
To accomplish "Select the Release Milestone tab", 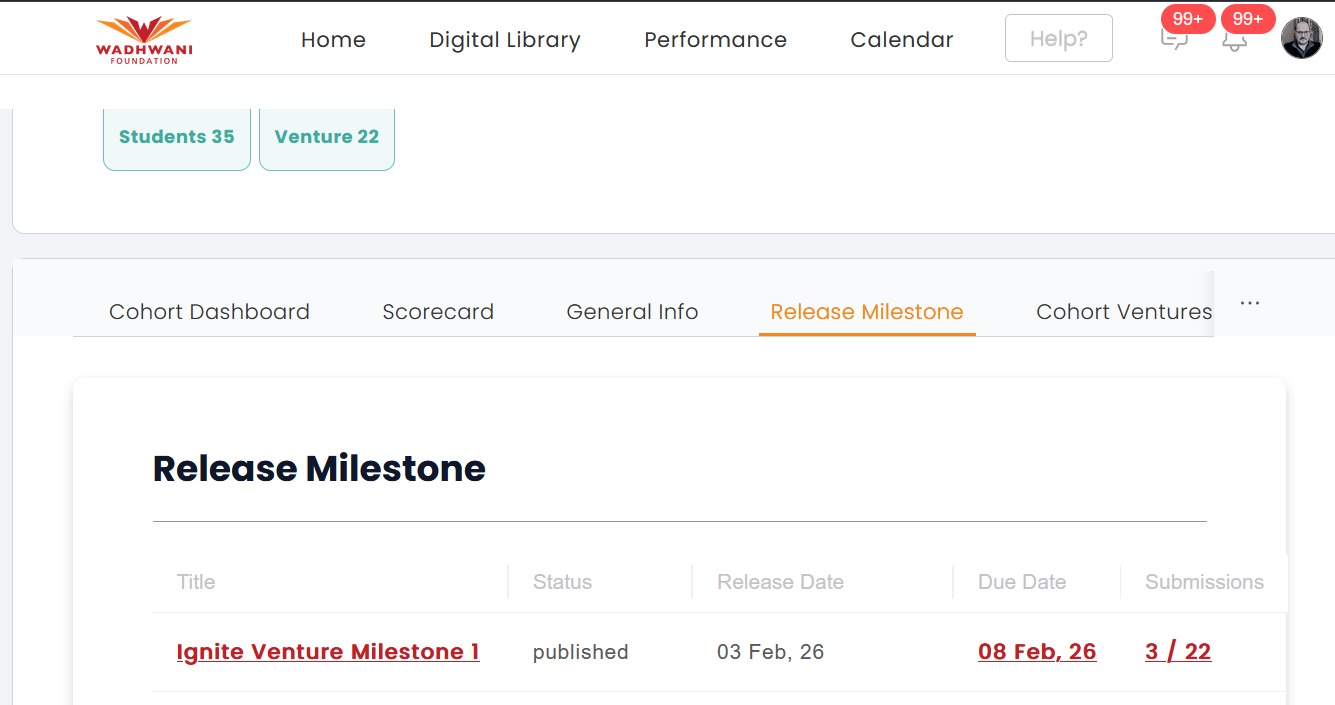I will pyautogui.click(x=867, y=312).
